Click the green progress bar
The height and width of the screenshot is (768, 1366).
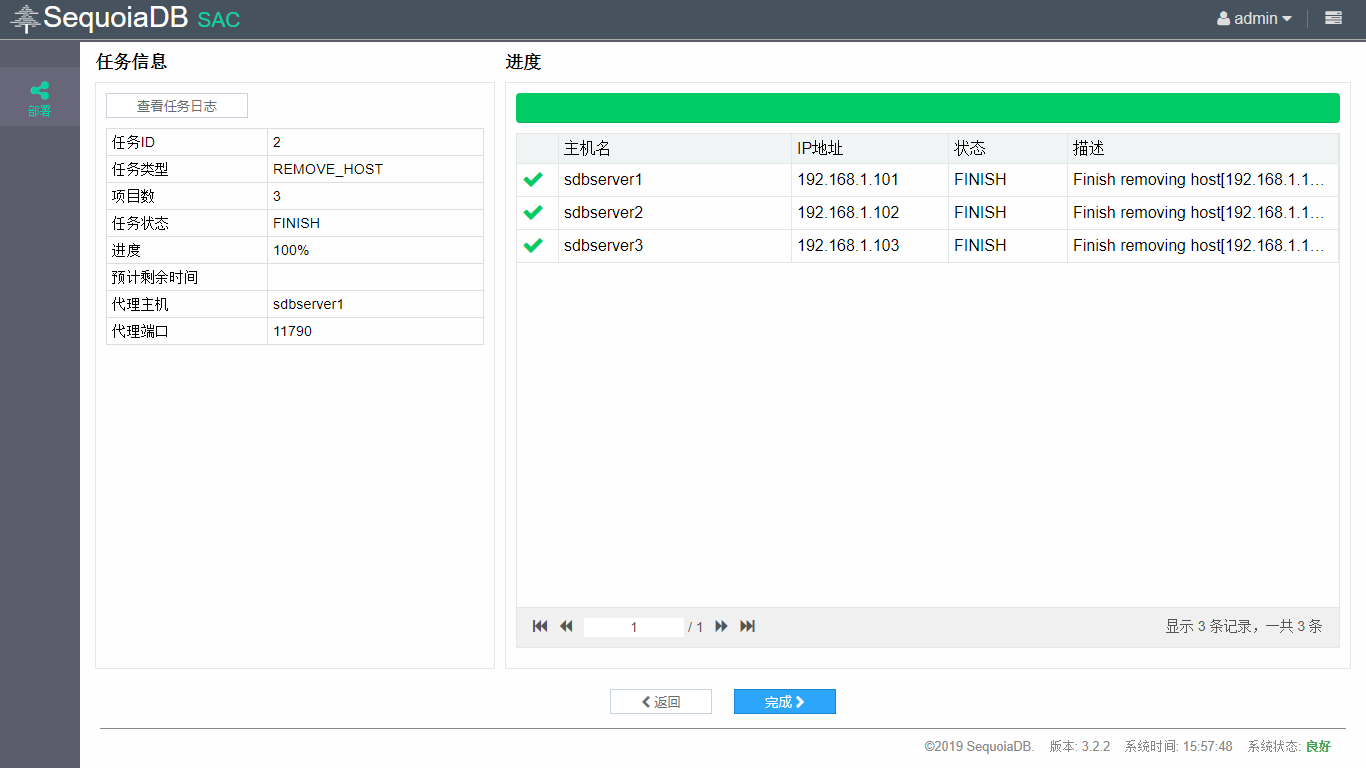coord(928,108)
